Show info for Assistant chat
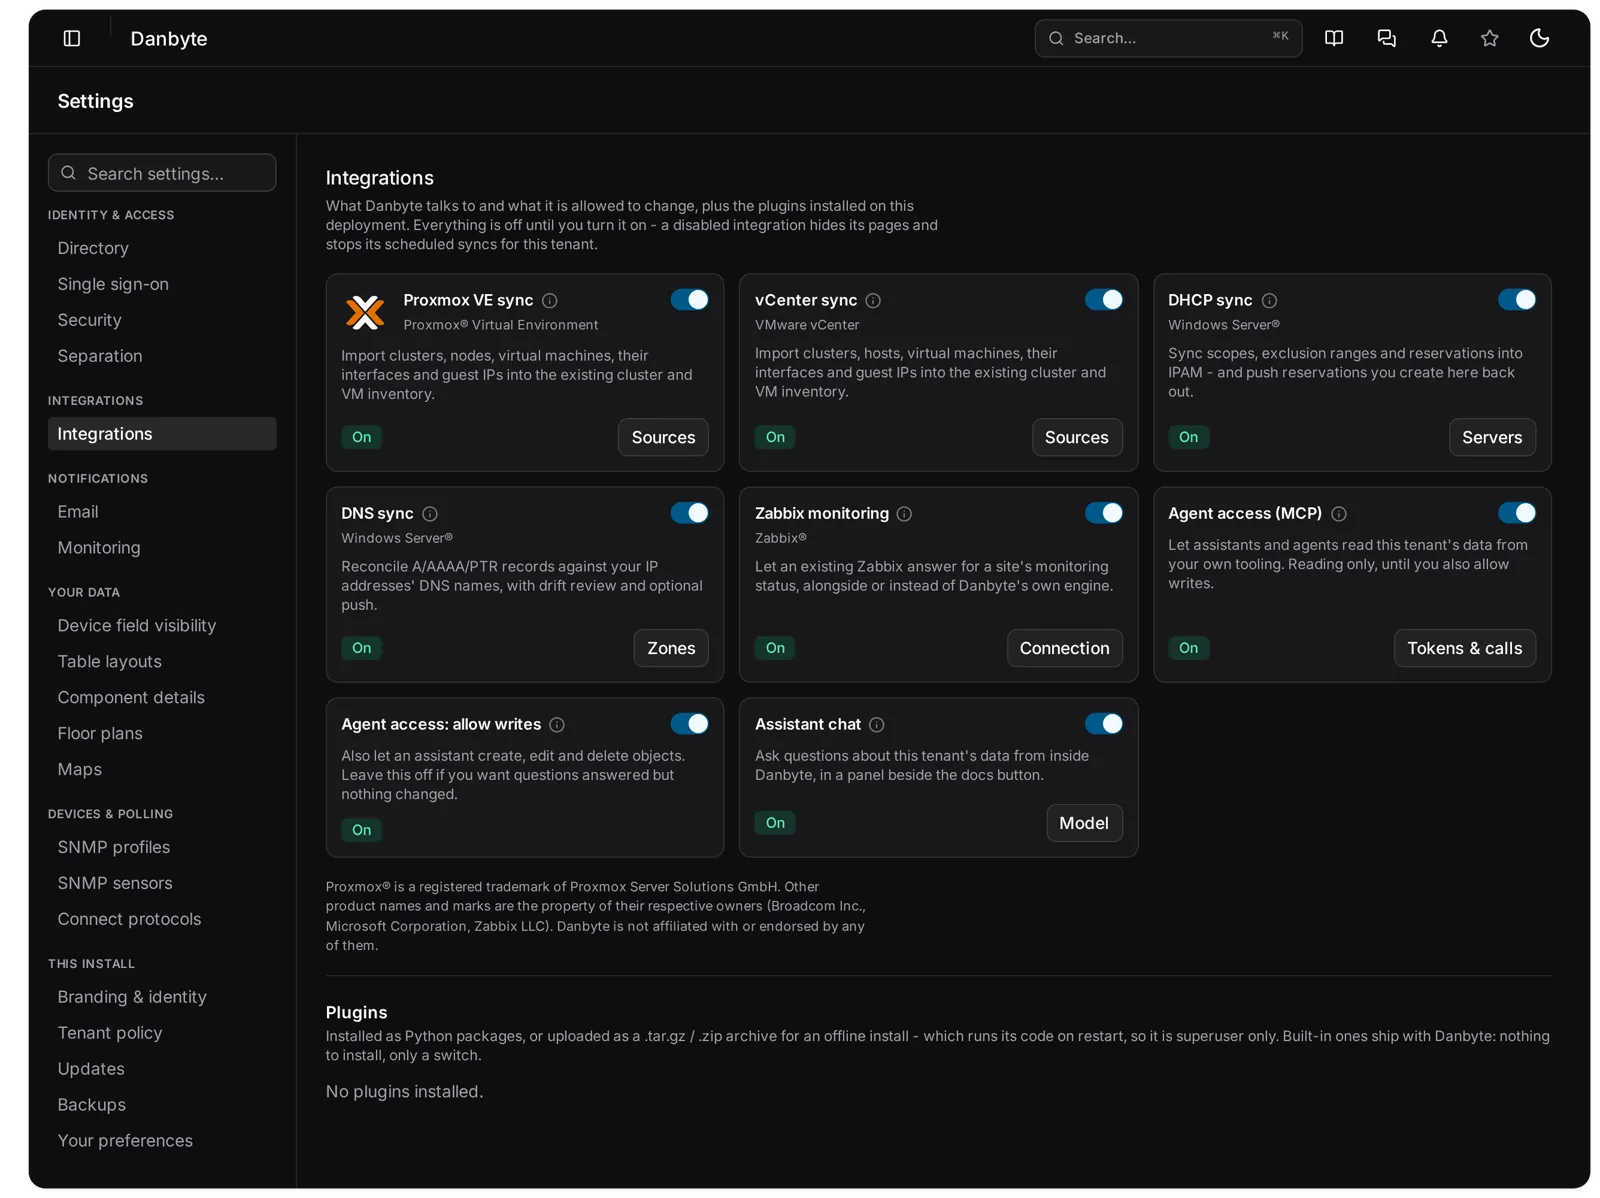The image size is (1600, 1198). coord(876,724)
